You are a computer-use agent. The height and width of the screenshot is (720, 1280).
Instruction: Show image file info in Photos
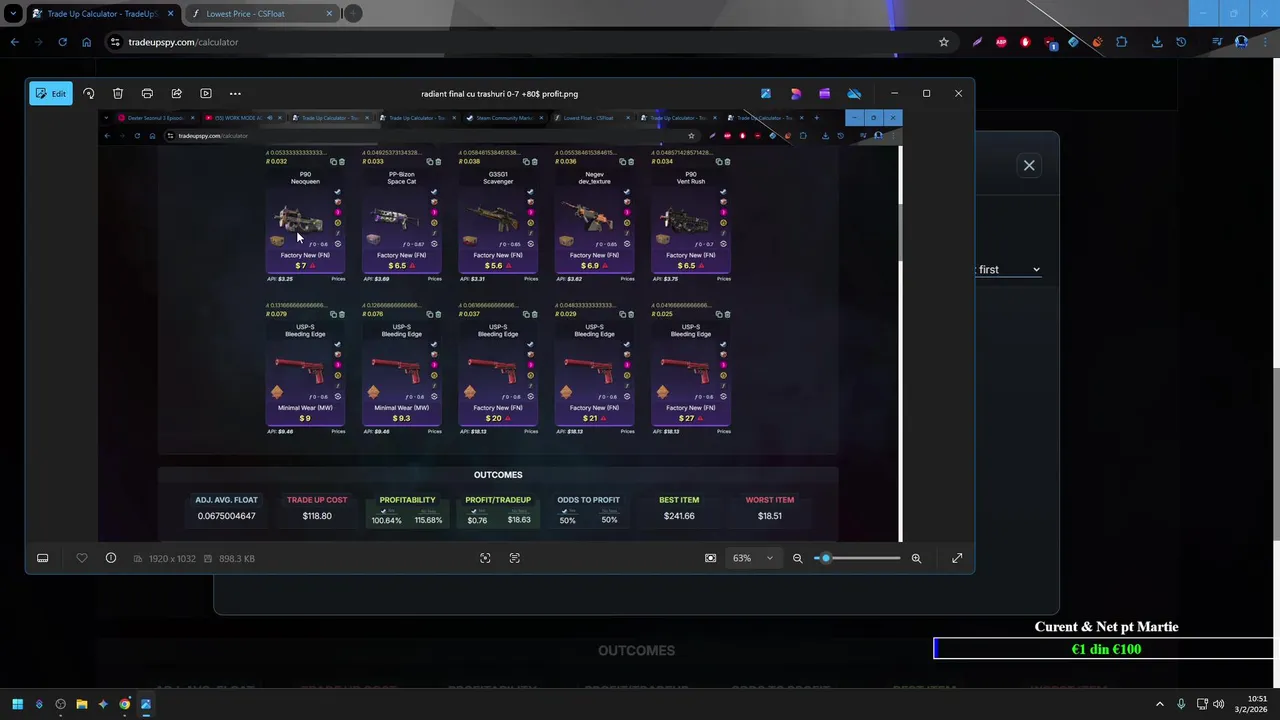pyautogui.click(x=111, y=558)
